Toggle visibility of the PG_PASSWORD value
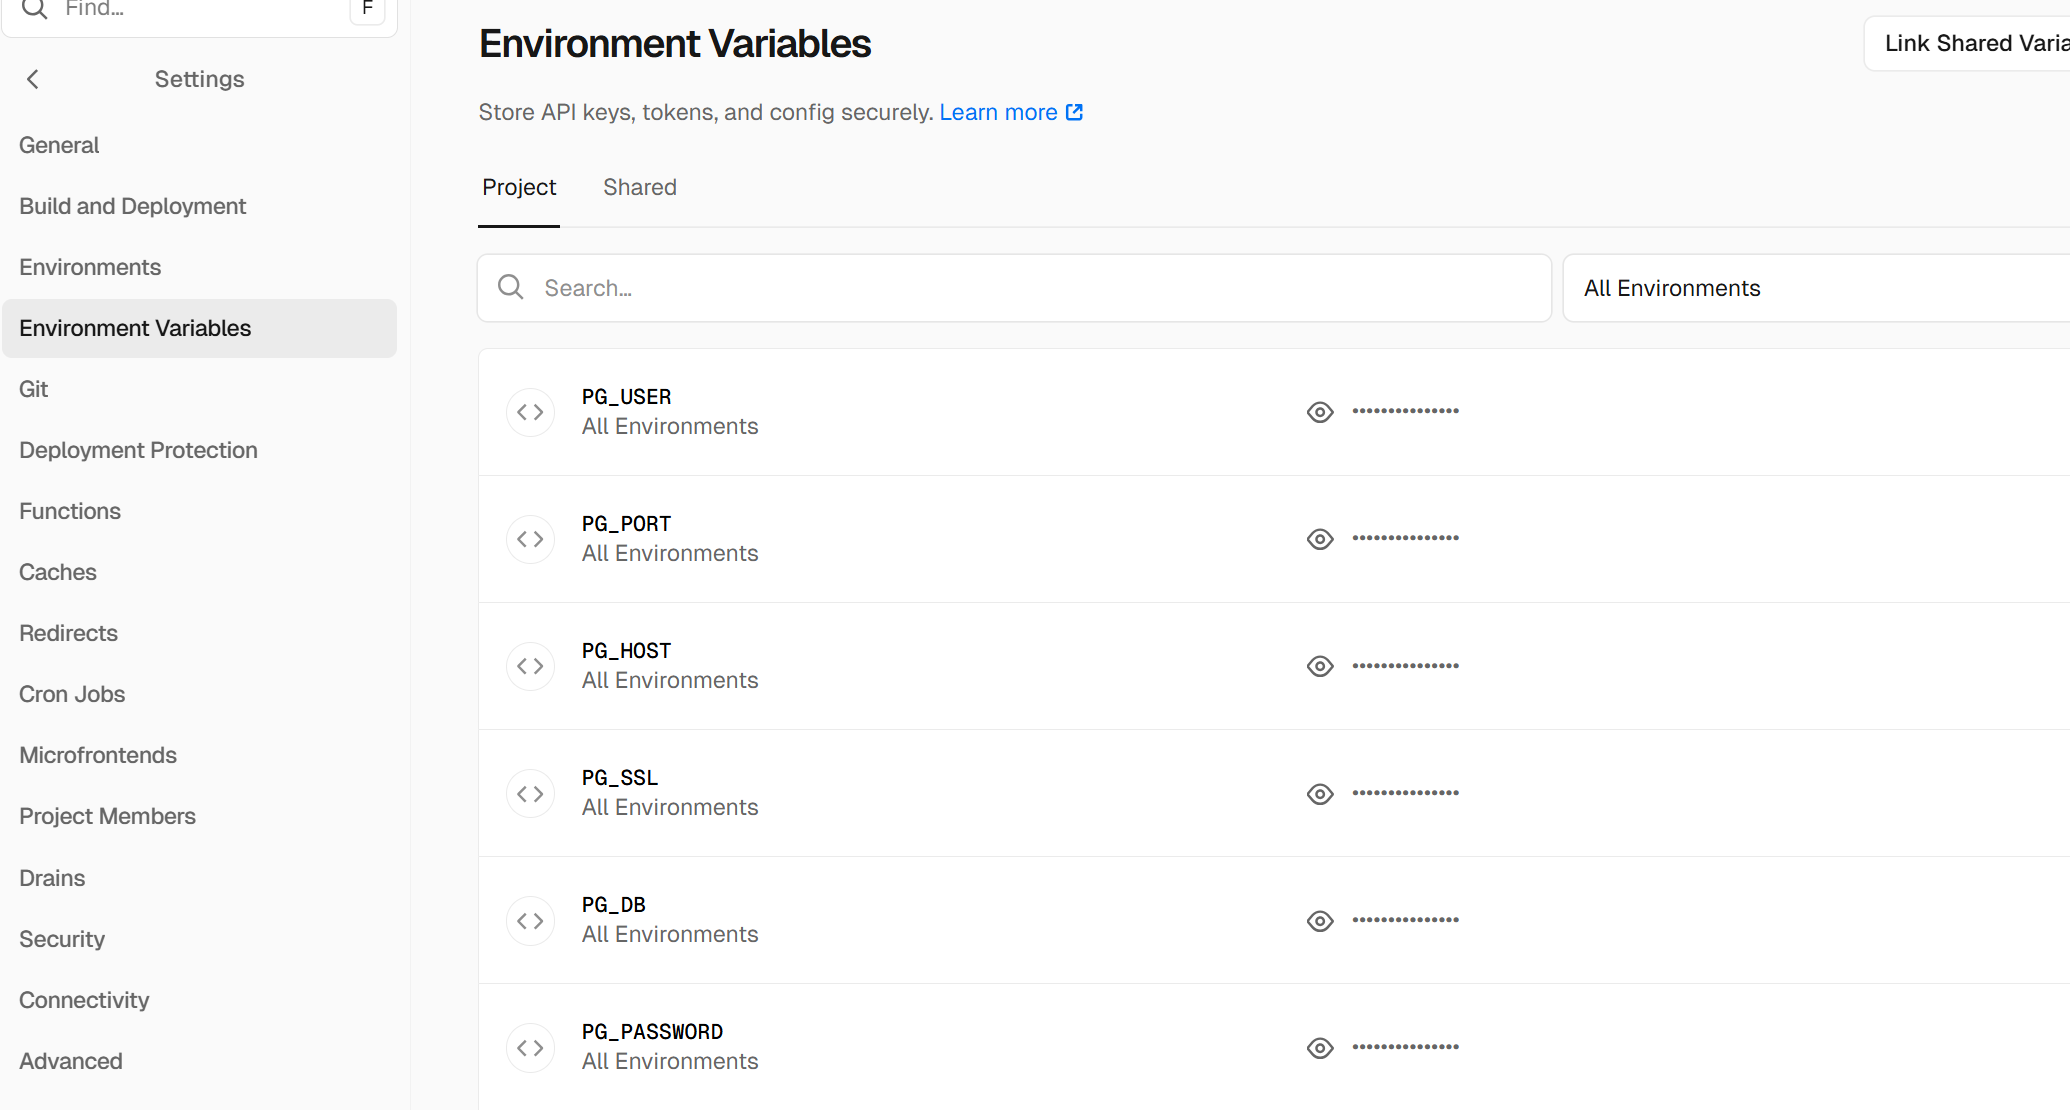 pos(1320,1047)
